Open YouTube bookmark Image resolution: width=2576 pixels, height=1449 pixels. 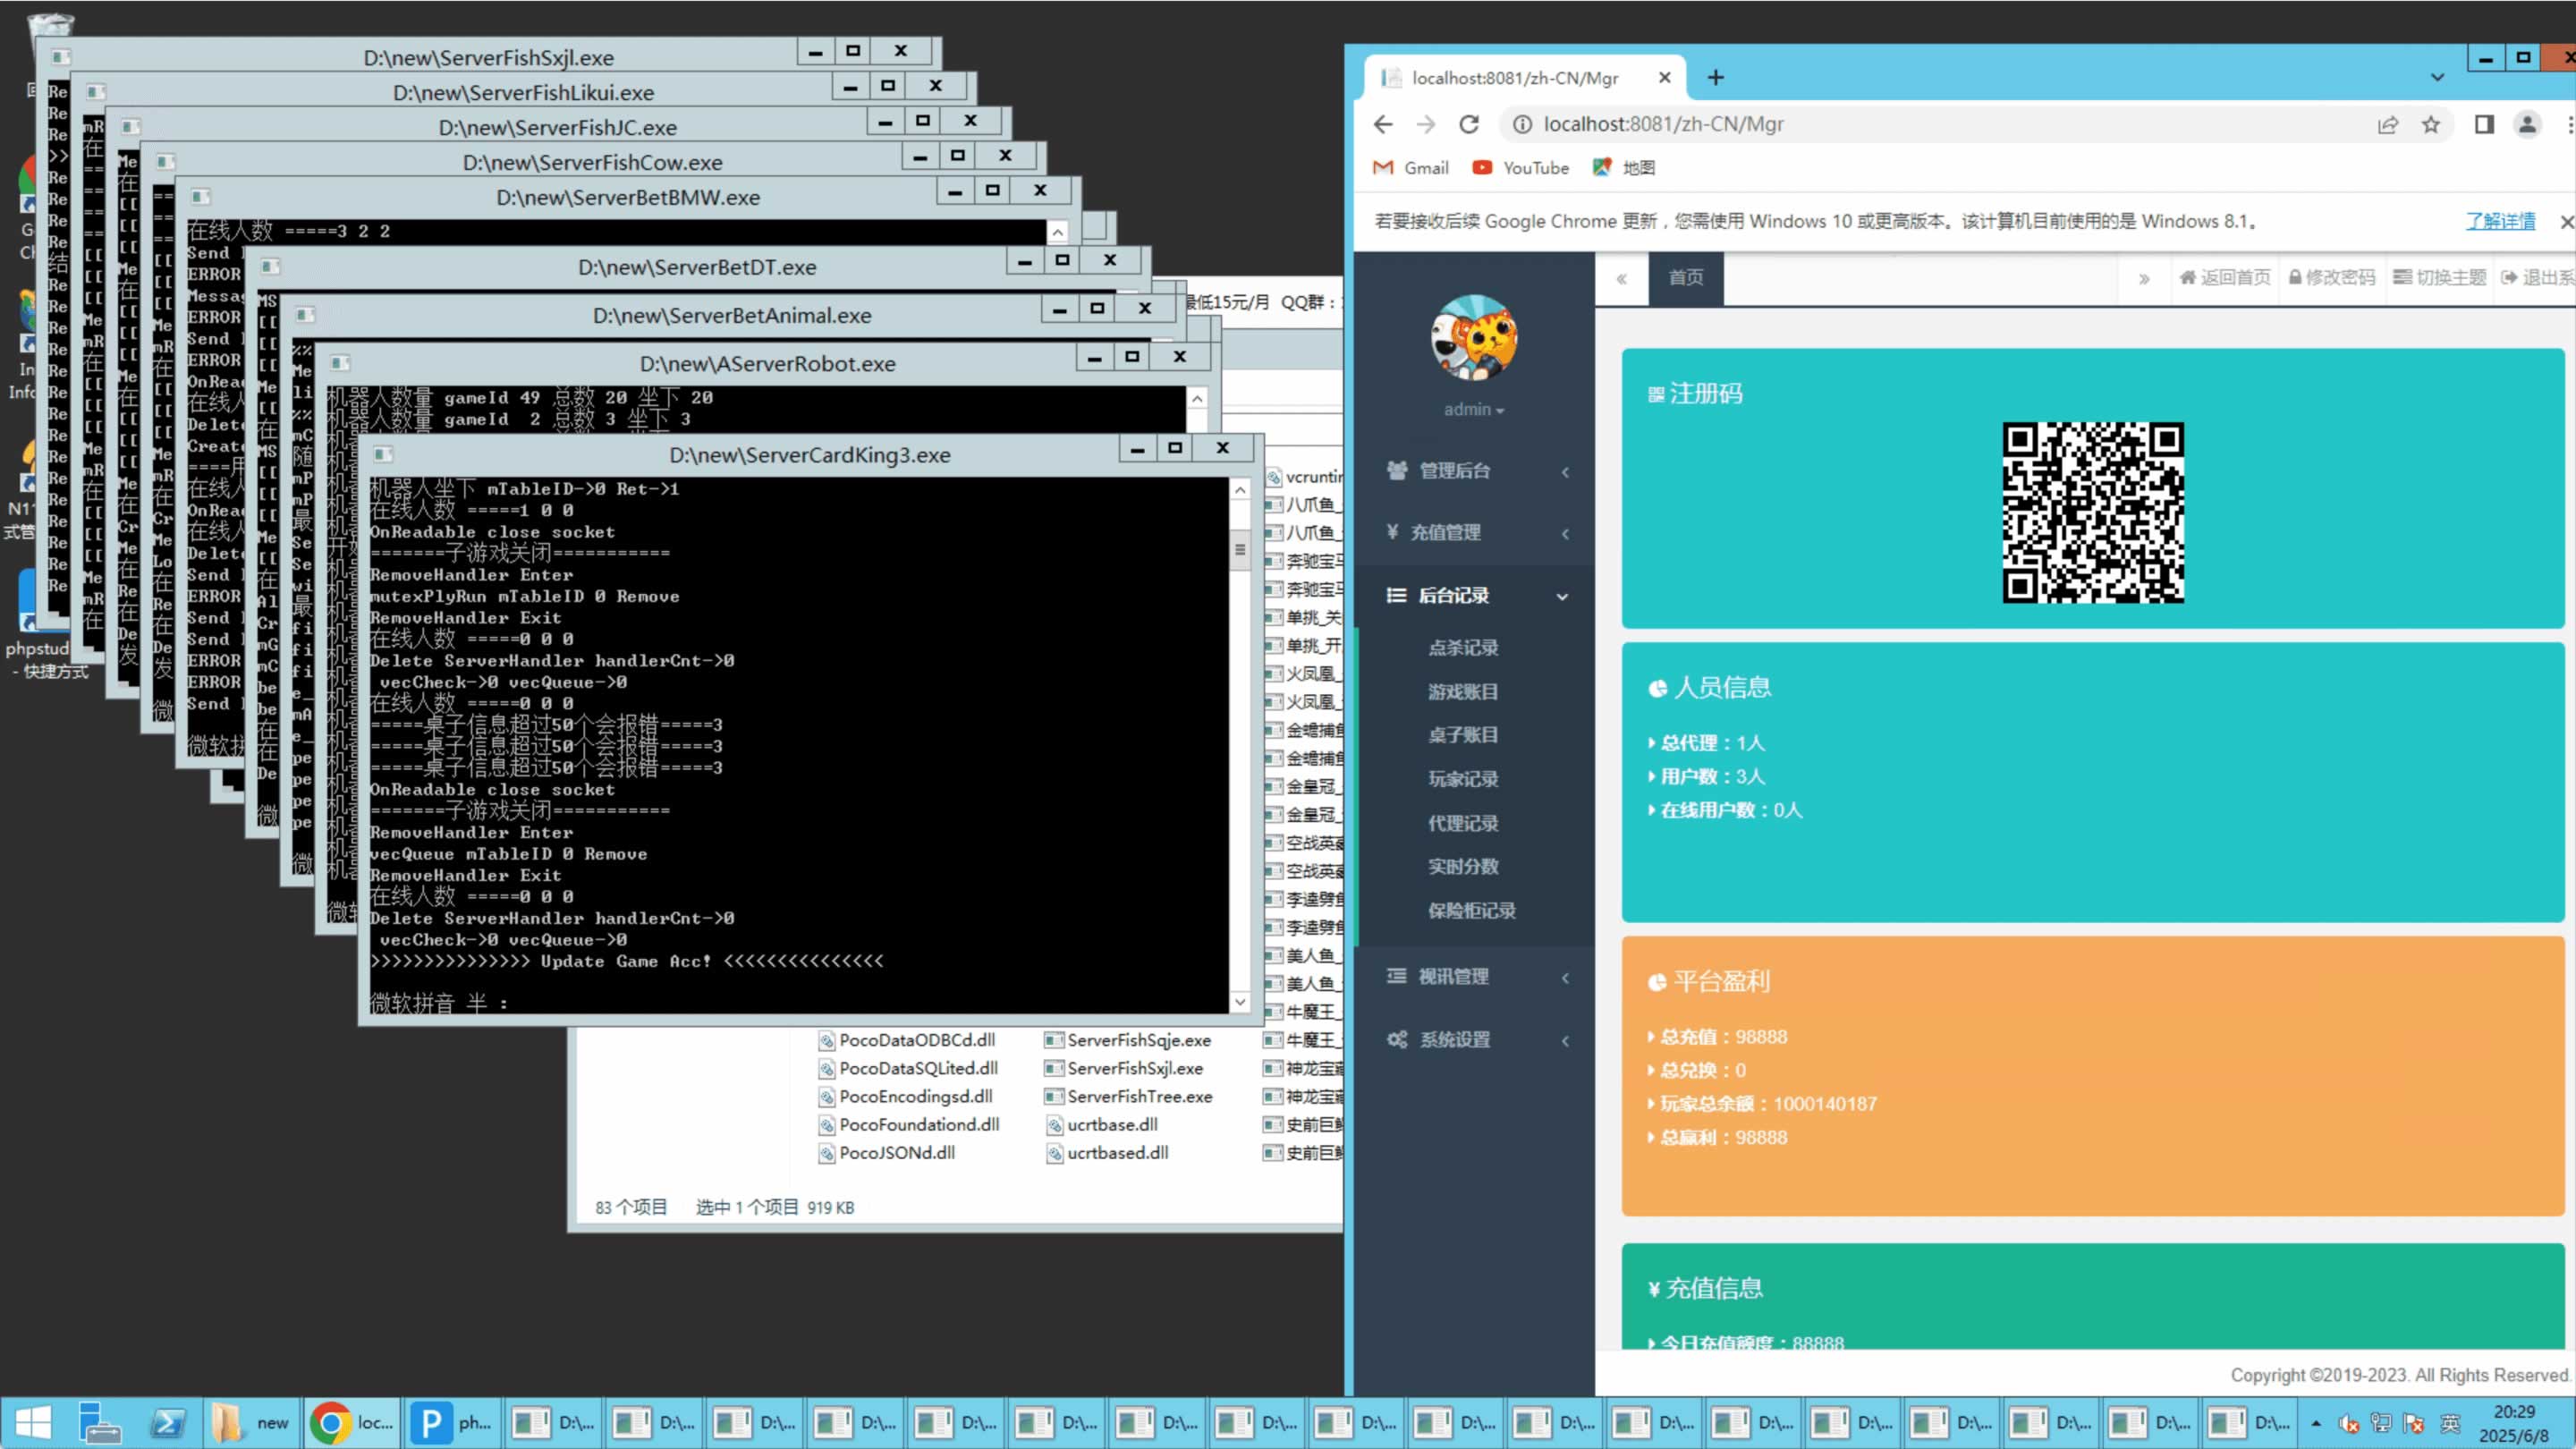[1520, 168]
